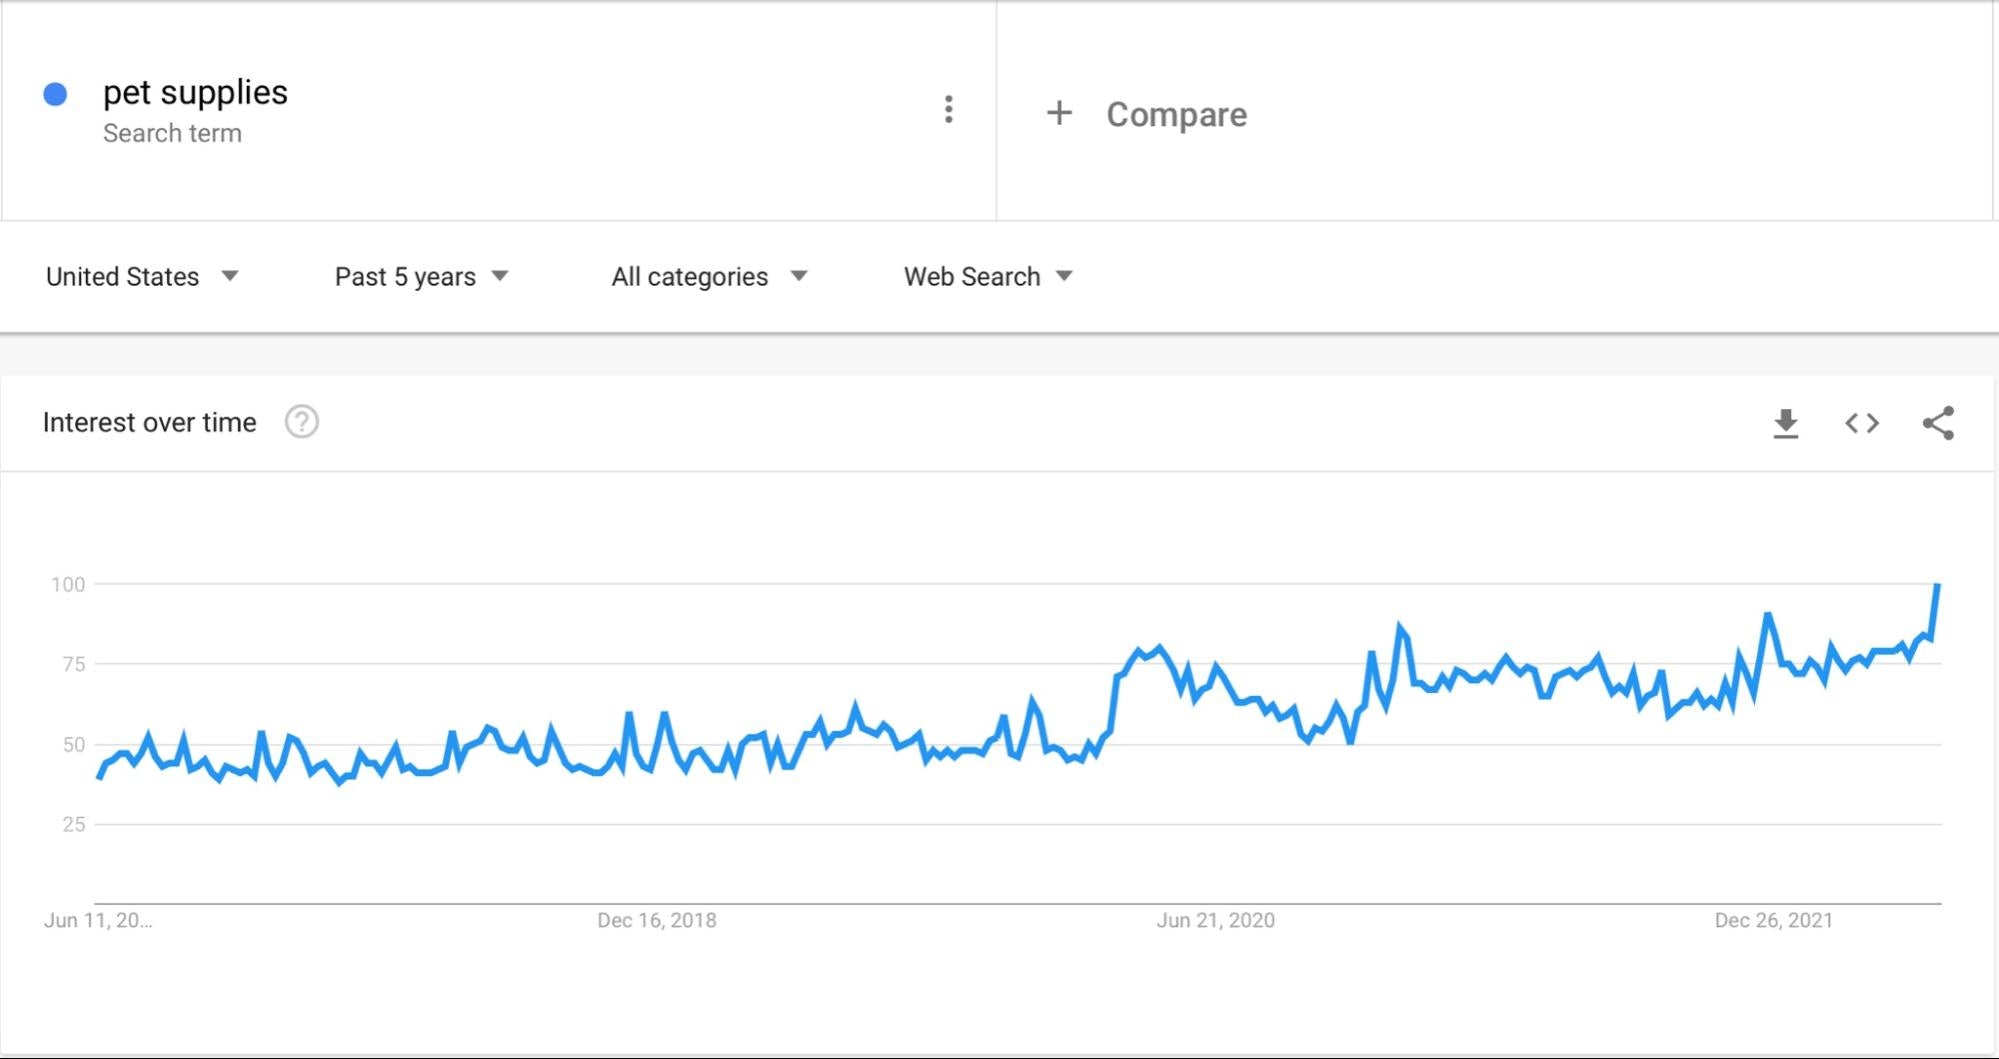
Task: Share the Interest over time chart
Action: [x=1938, y=423]
